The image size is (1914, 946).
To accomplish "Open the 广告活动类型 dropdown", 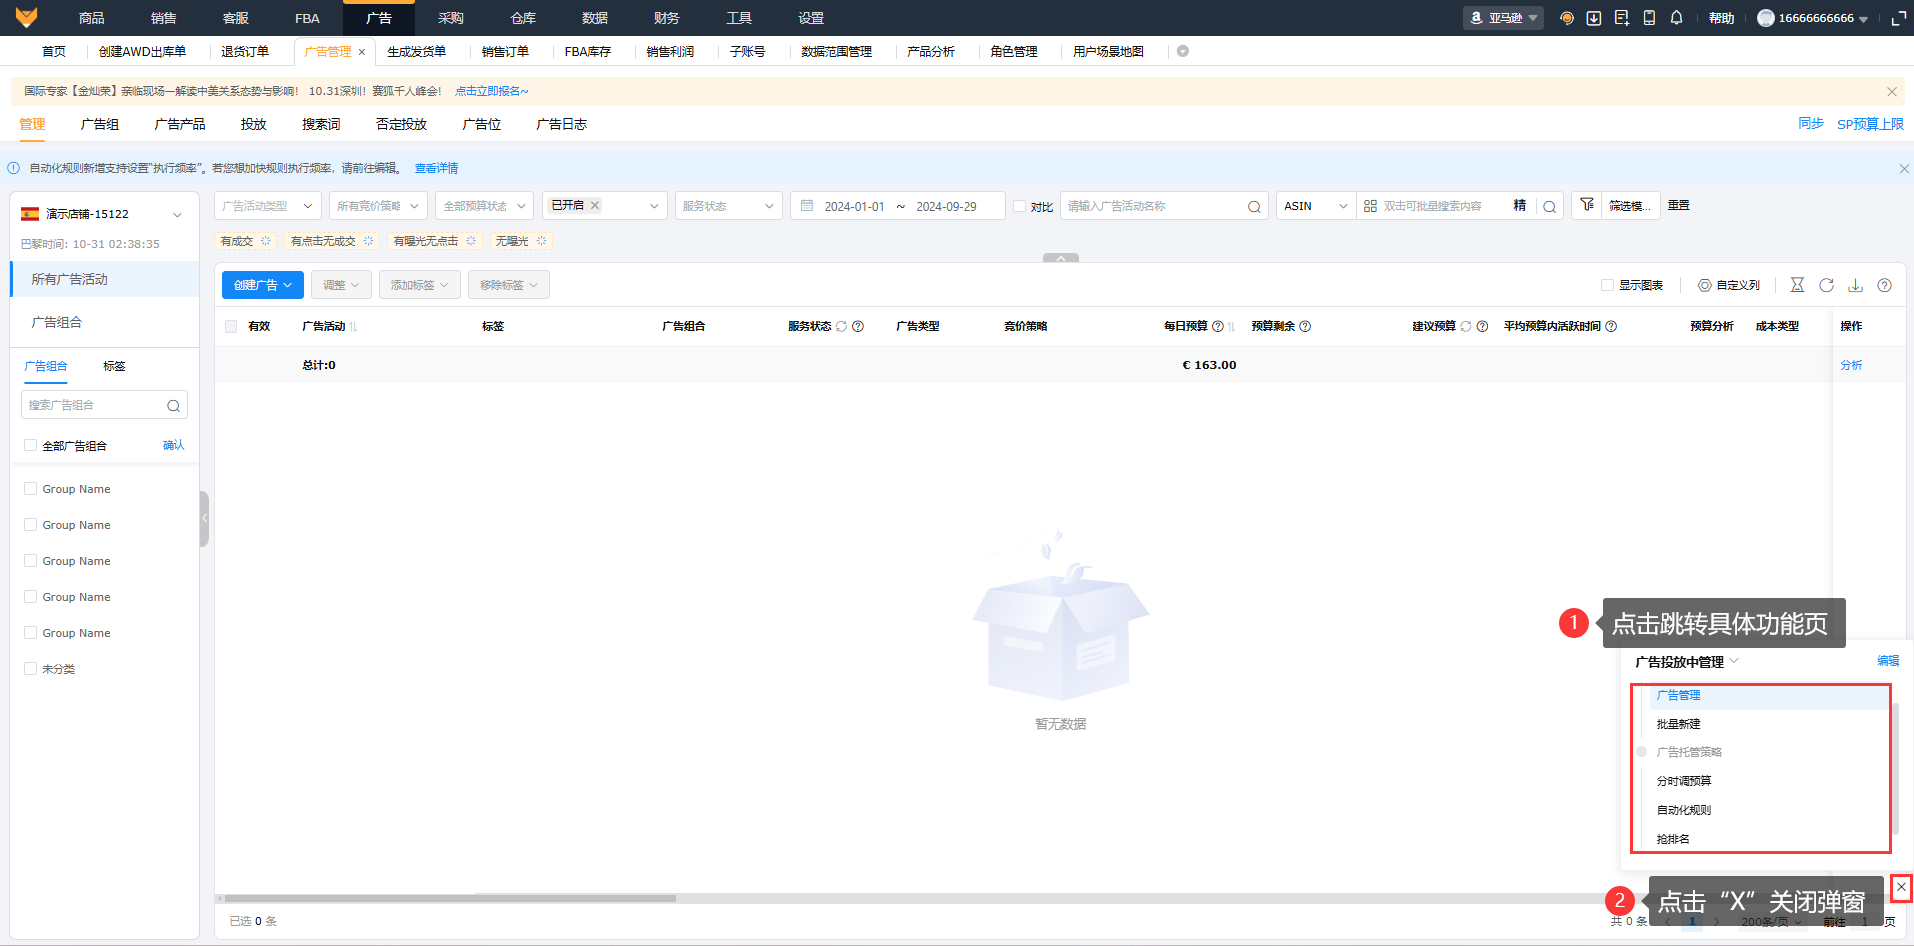I will point(268,206).
